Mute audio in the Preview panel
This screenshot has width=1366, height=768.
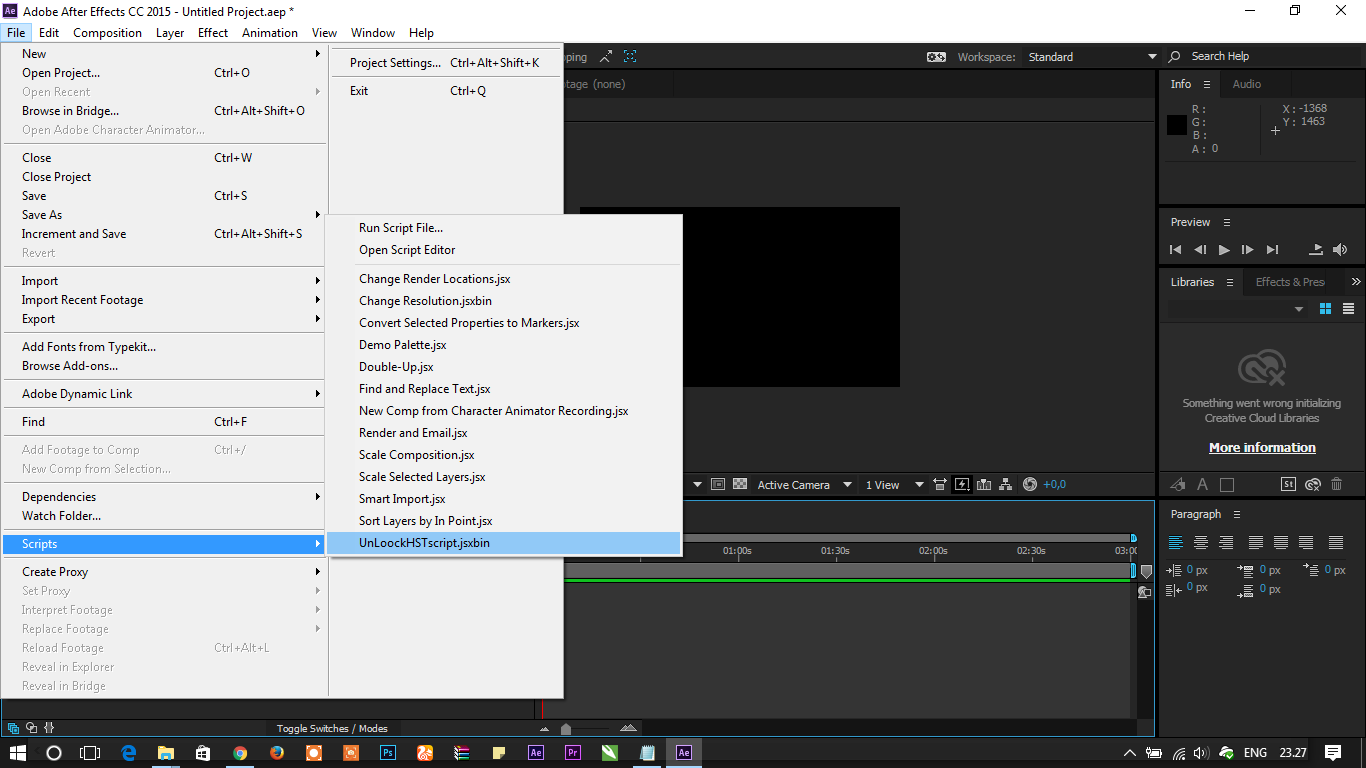click(1340, 249)
